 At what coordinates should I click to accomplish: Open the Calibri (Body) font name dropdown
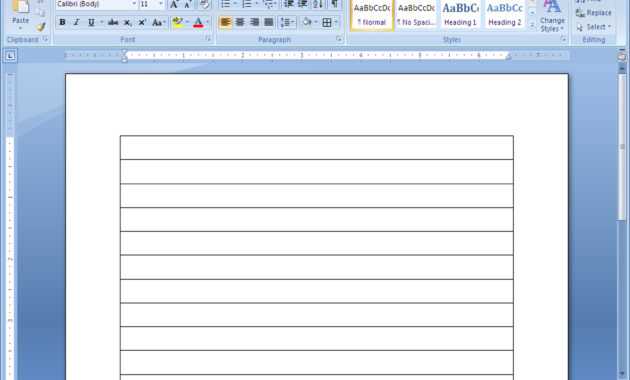click(x=133, y=4)
